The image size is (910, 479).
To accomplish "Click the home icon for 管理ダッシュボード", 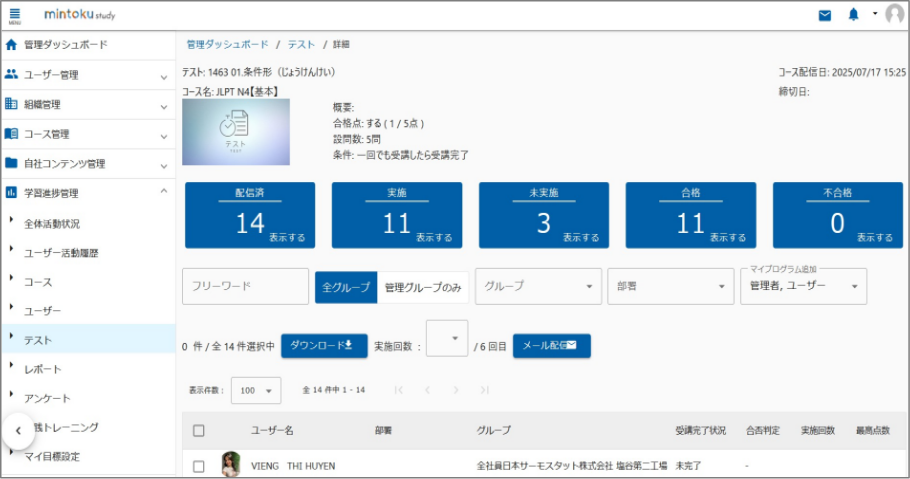I will 12,45.
